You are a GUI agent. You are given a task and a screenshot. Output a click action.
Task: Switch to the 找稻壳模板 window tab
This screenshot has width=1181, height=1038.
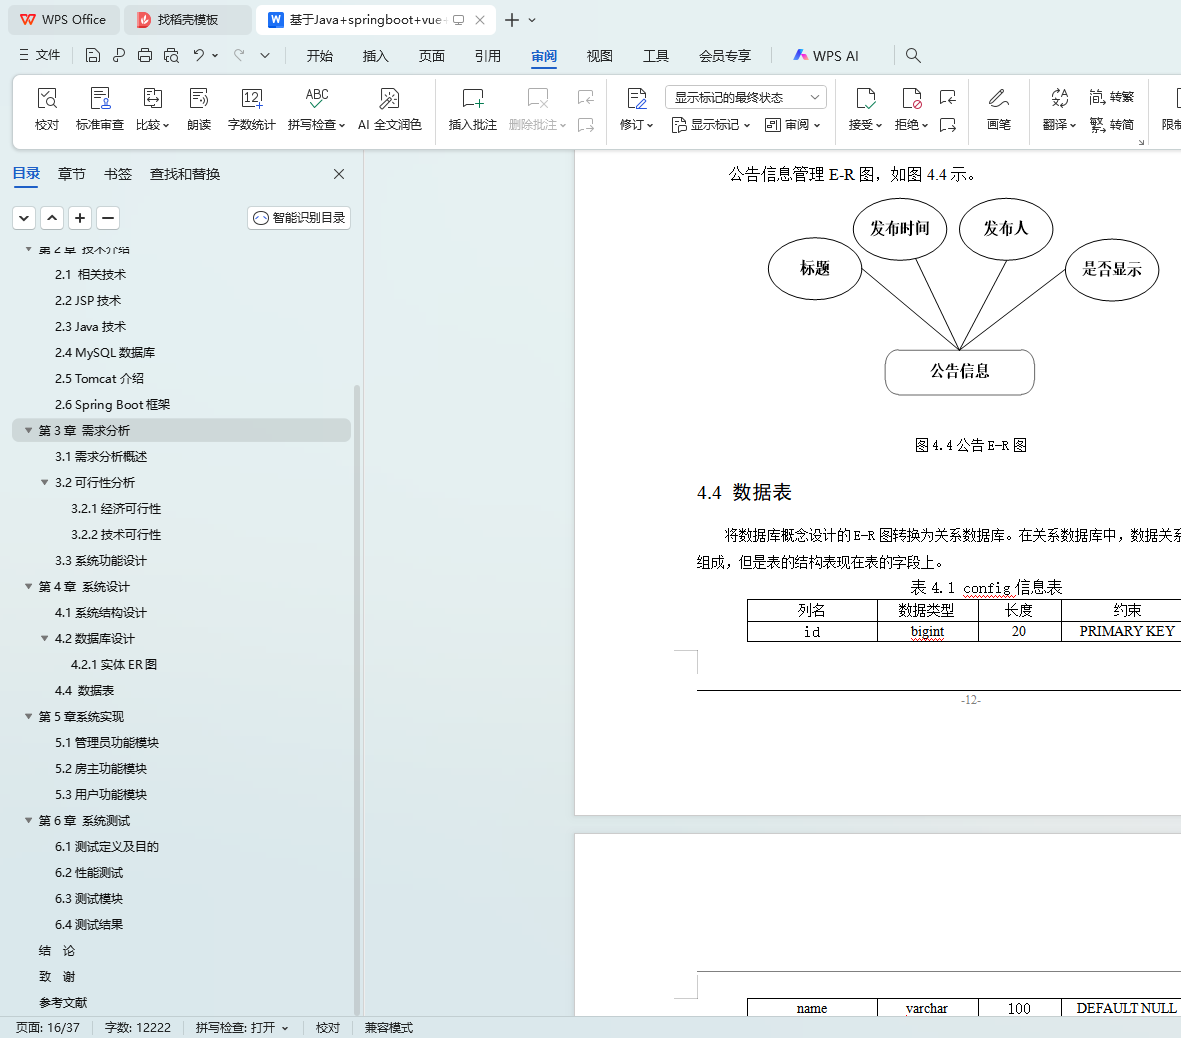coord(187,20)
